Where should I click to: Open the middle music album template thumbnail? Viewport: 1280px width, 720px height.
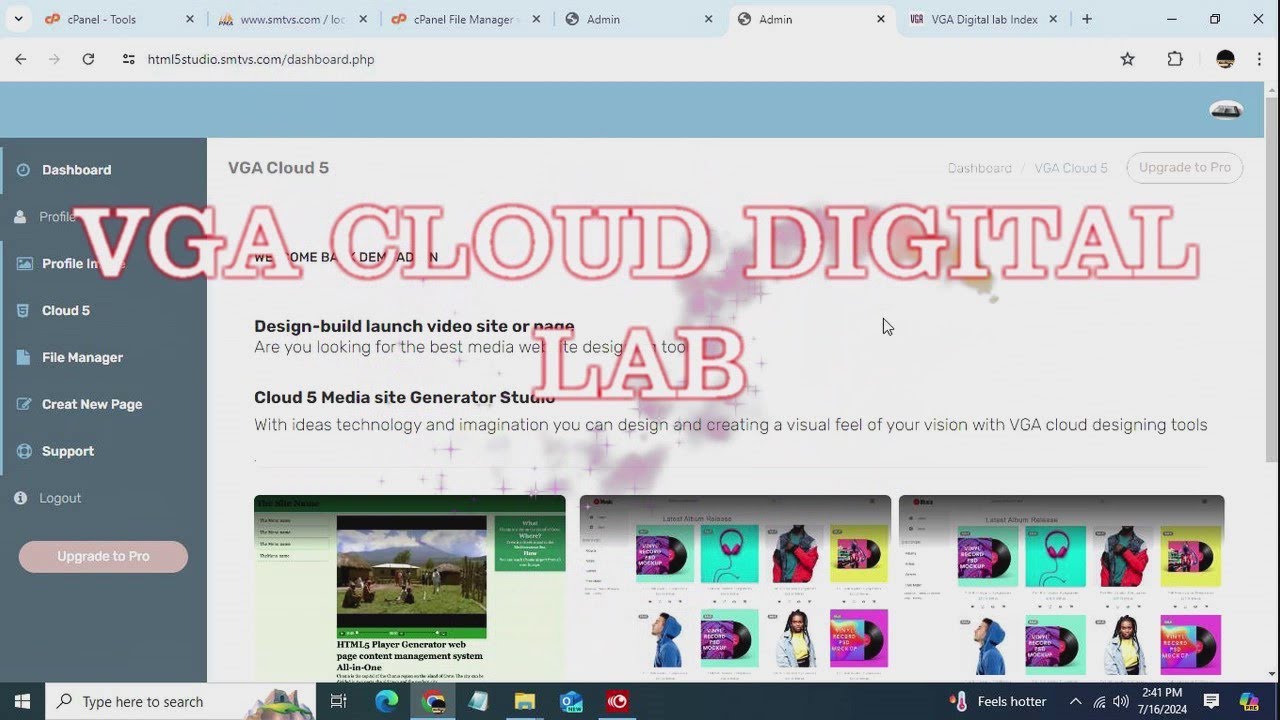tap(735, 589)
